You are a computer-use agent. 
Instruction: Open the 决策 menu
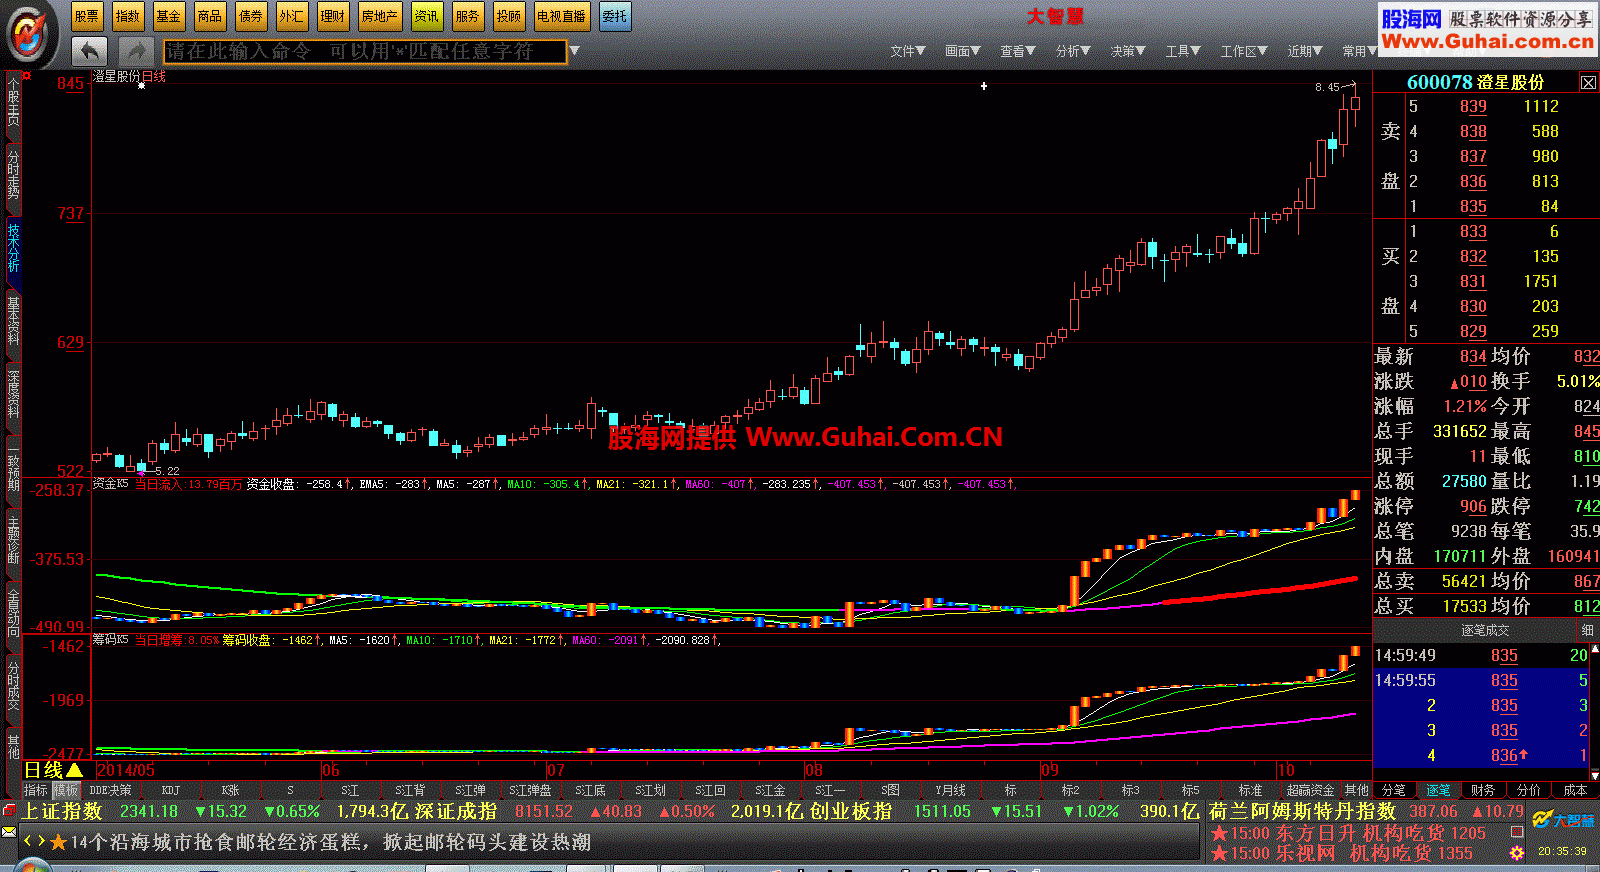(x=1128, y=51)
